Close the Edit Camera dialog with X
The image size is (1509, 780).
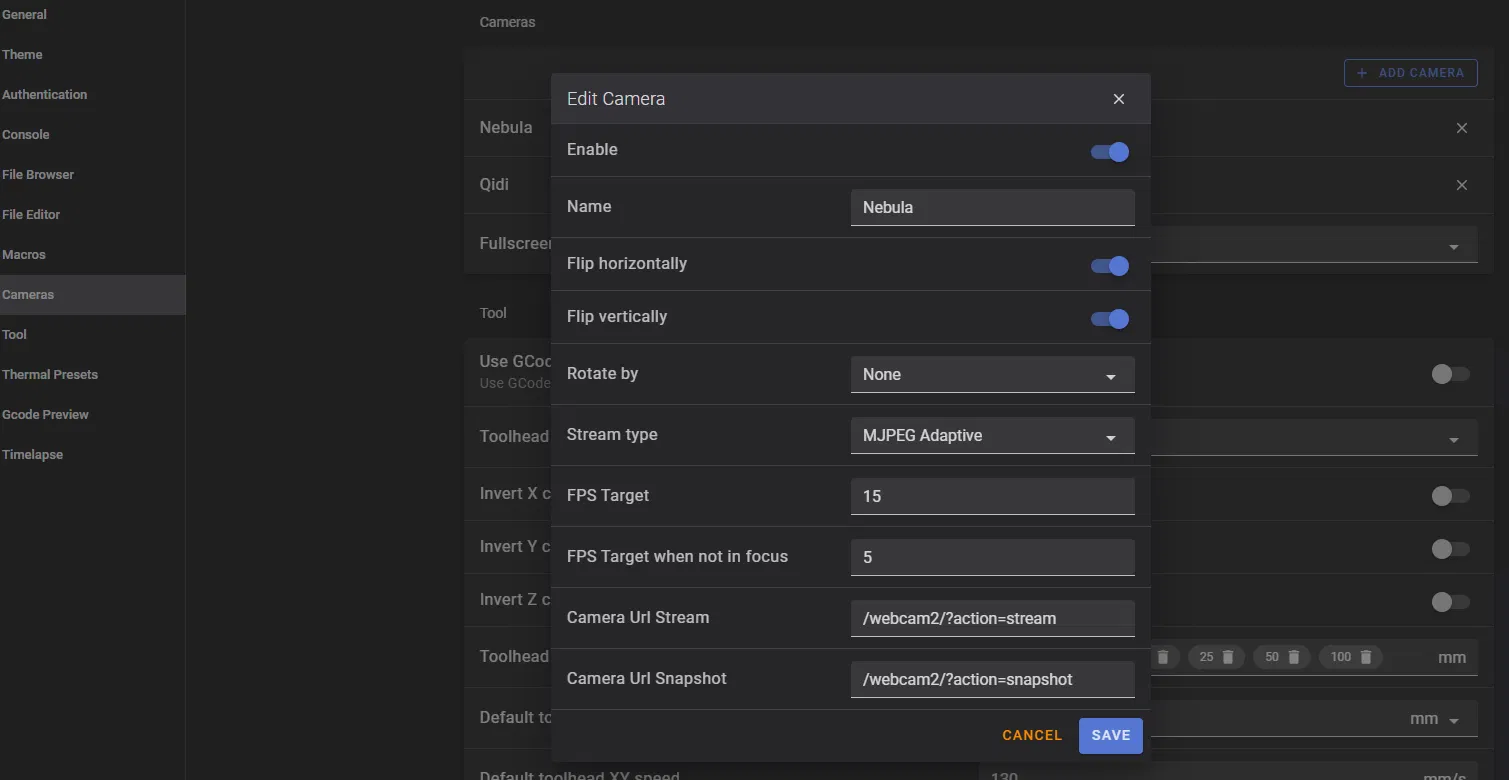coord(1119,99)
